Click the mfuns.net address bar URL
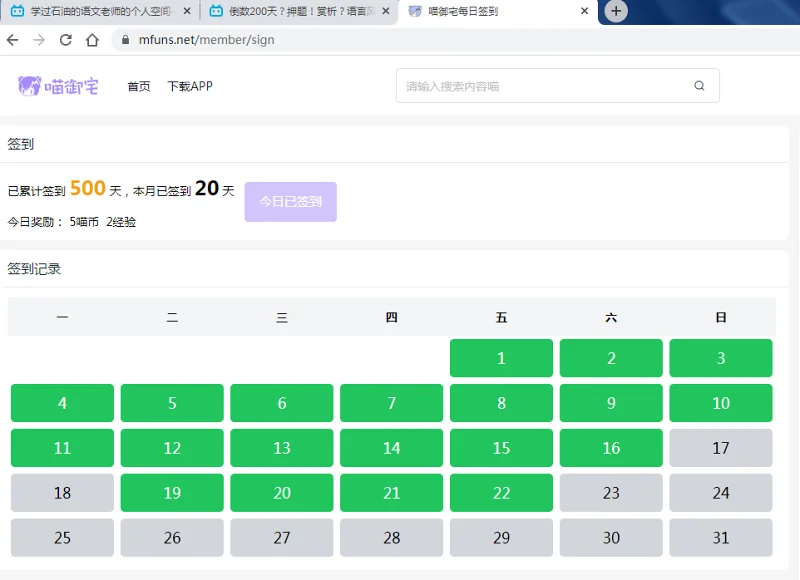Image resolution: width=800 pixels, height=580 pixels. pos(206,40)
